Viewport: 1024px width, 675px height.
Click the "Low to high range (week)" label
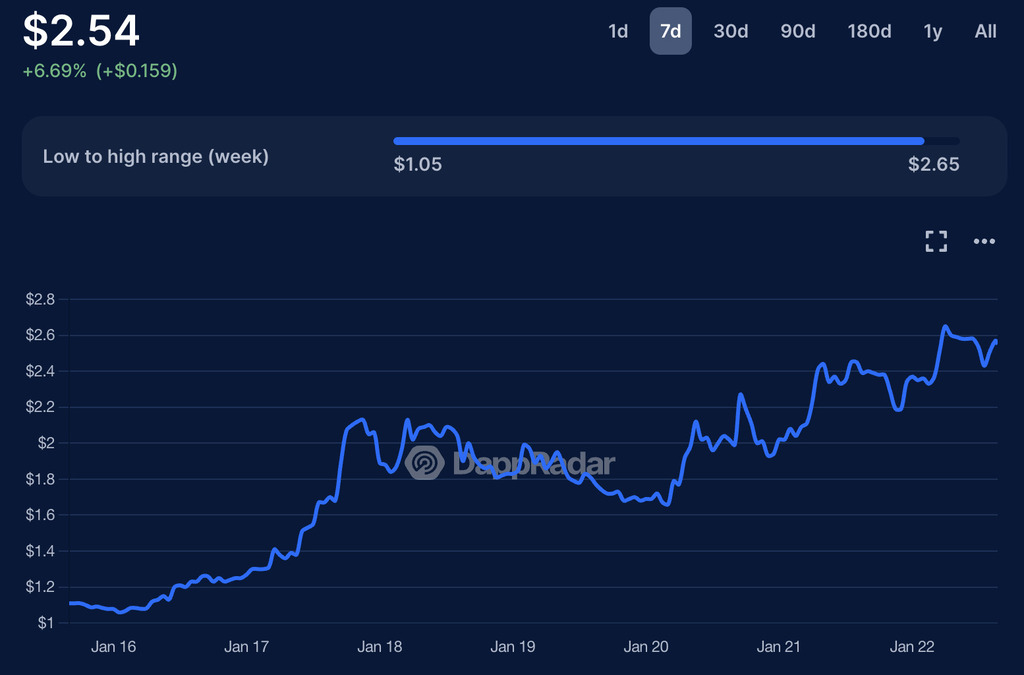pos(156,156)
